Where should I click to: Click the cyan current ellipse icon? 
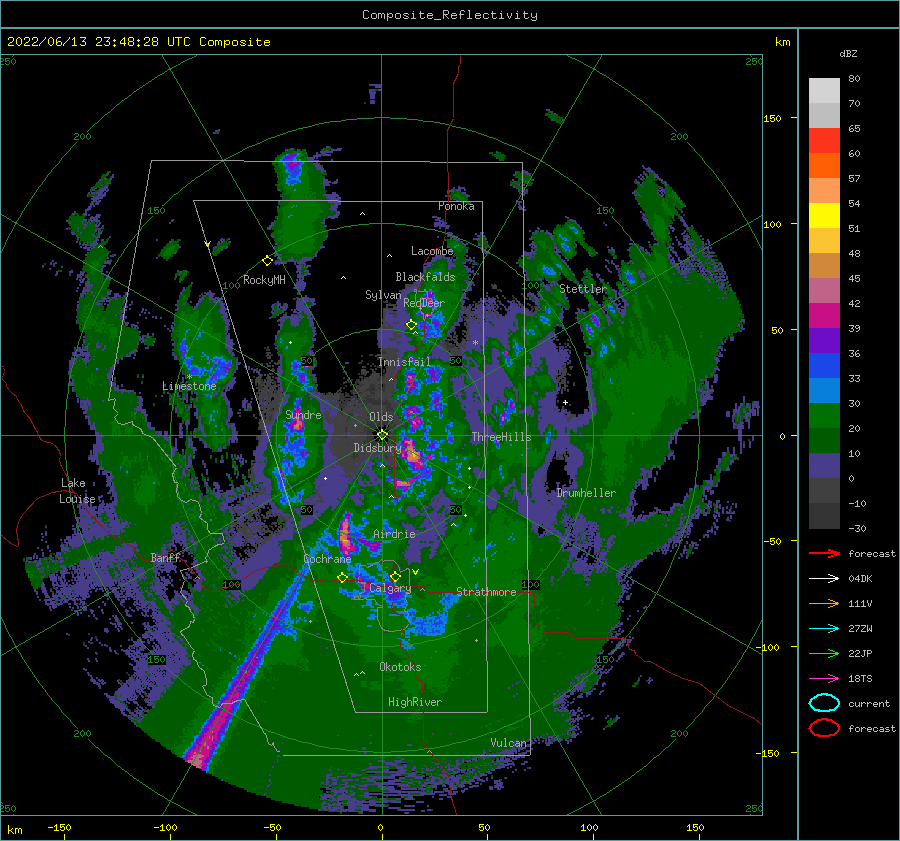[824, 703]
